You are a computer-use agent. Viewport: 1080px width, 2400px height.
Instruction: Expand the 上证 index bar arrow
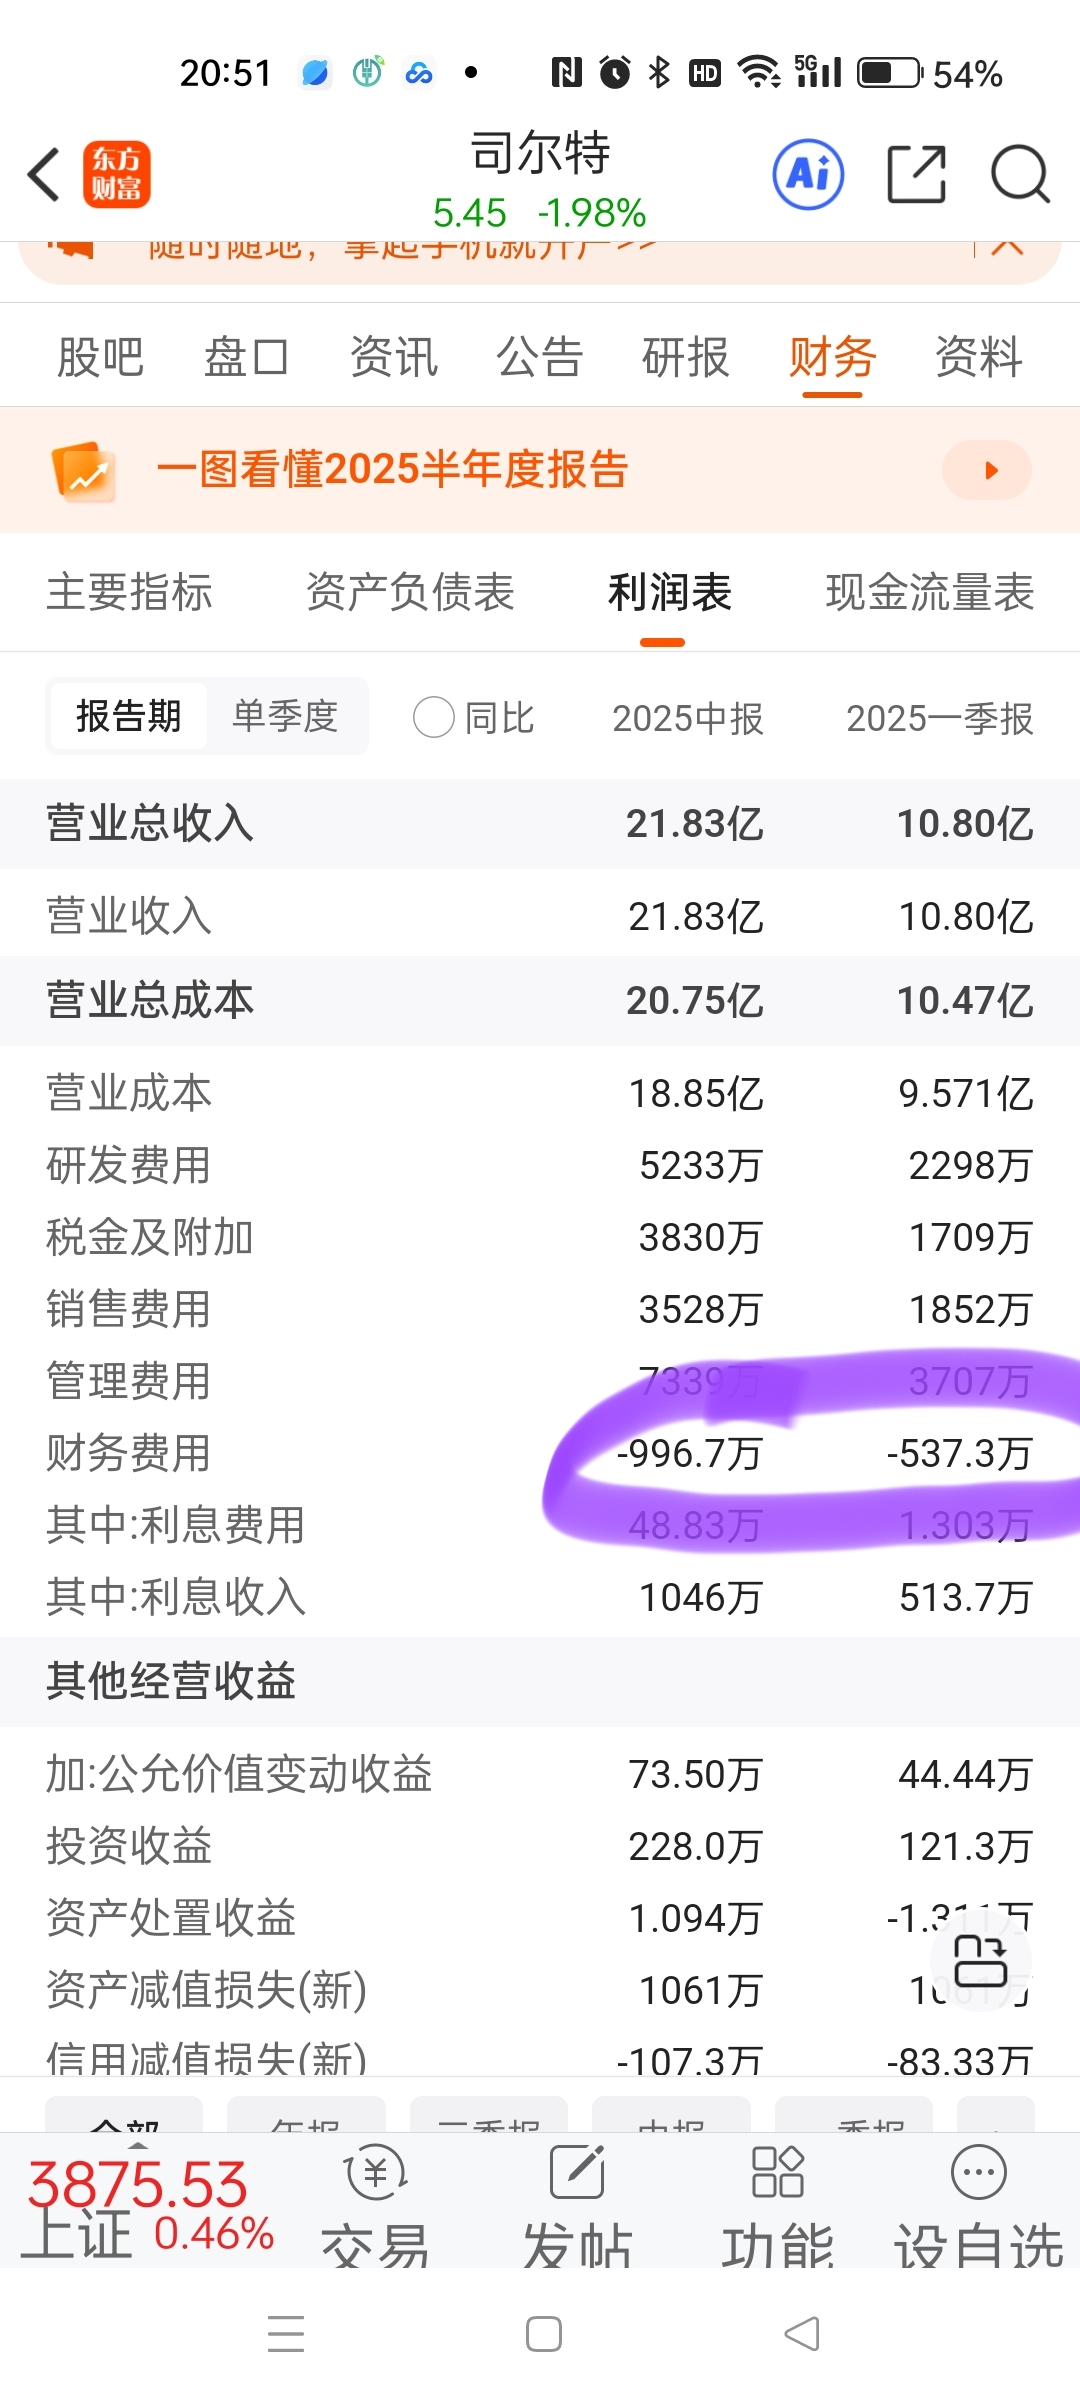point(138,2146)
